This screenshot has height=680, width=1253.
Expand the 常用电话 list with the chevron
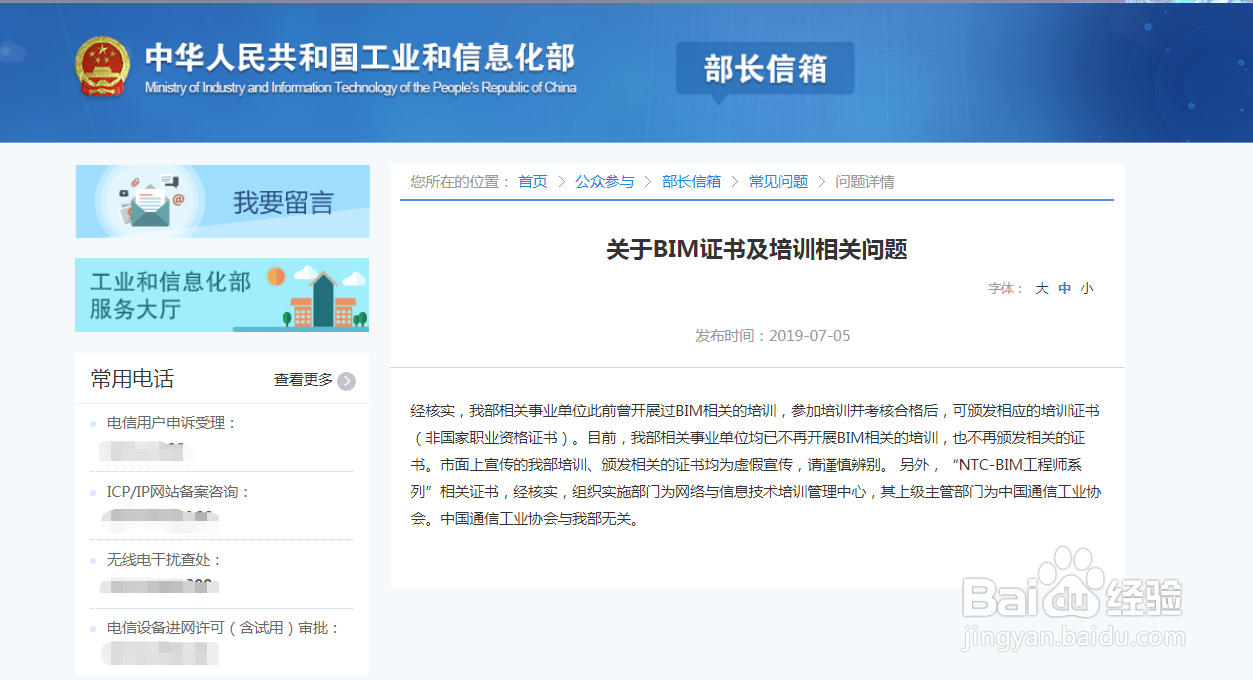tap(347, 380)
